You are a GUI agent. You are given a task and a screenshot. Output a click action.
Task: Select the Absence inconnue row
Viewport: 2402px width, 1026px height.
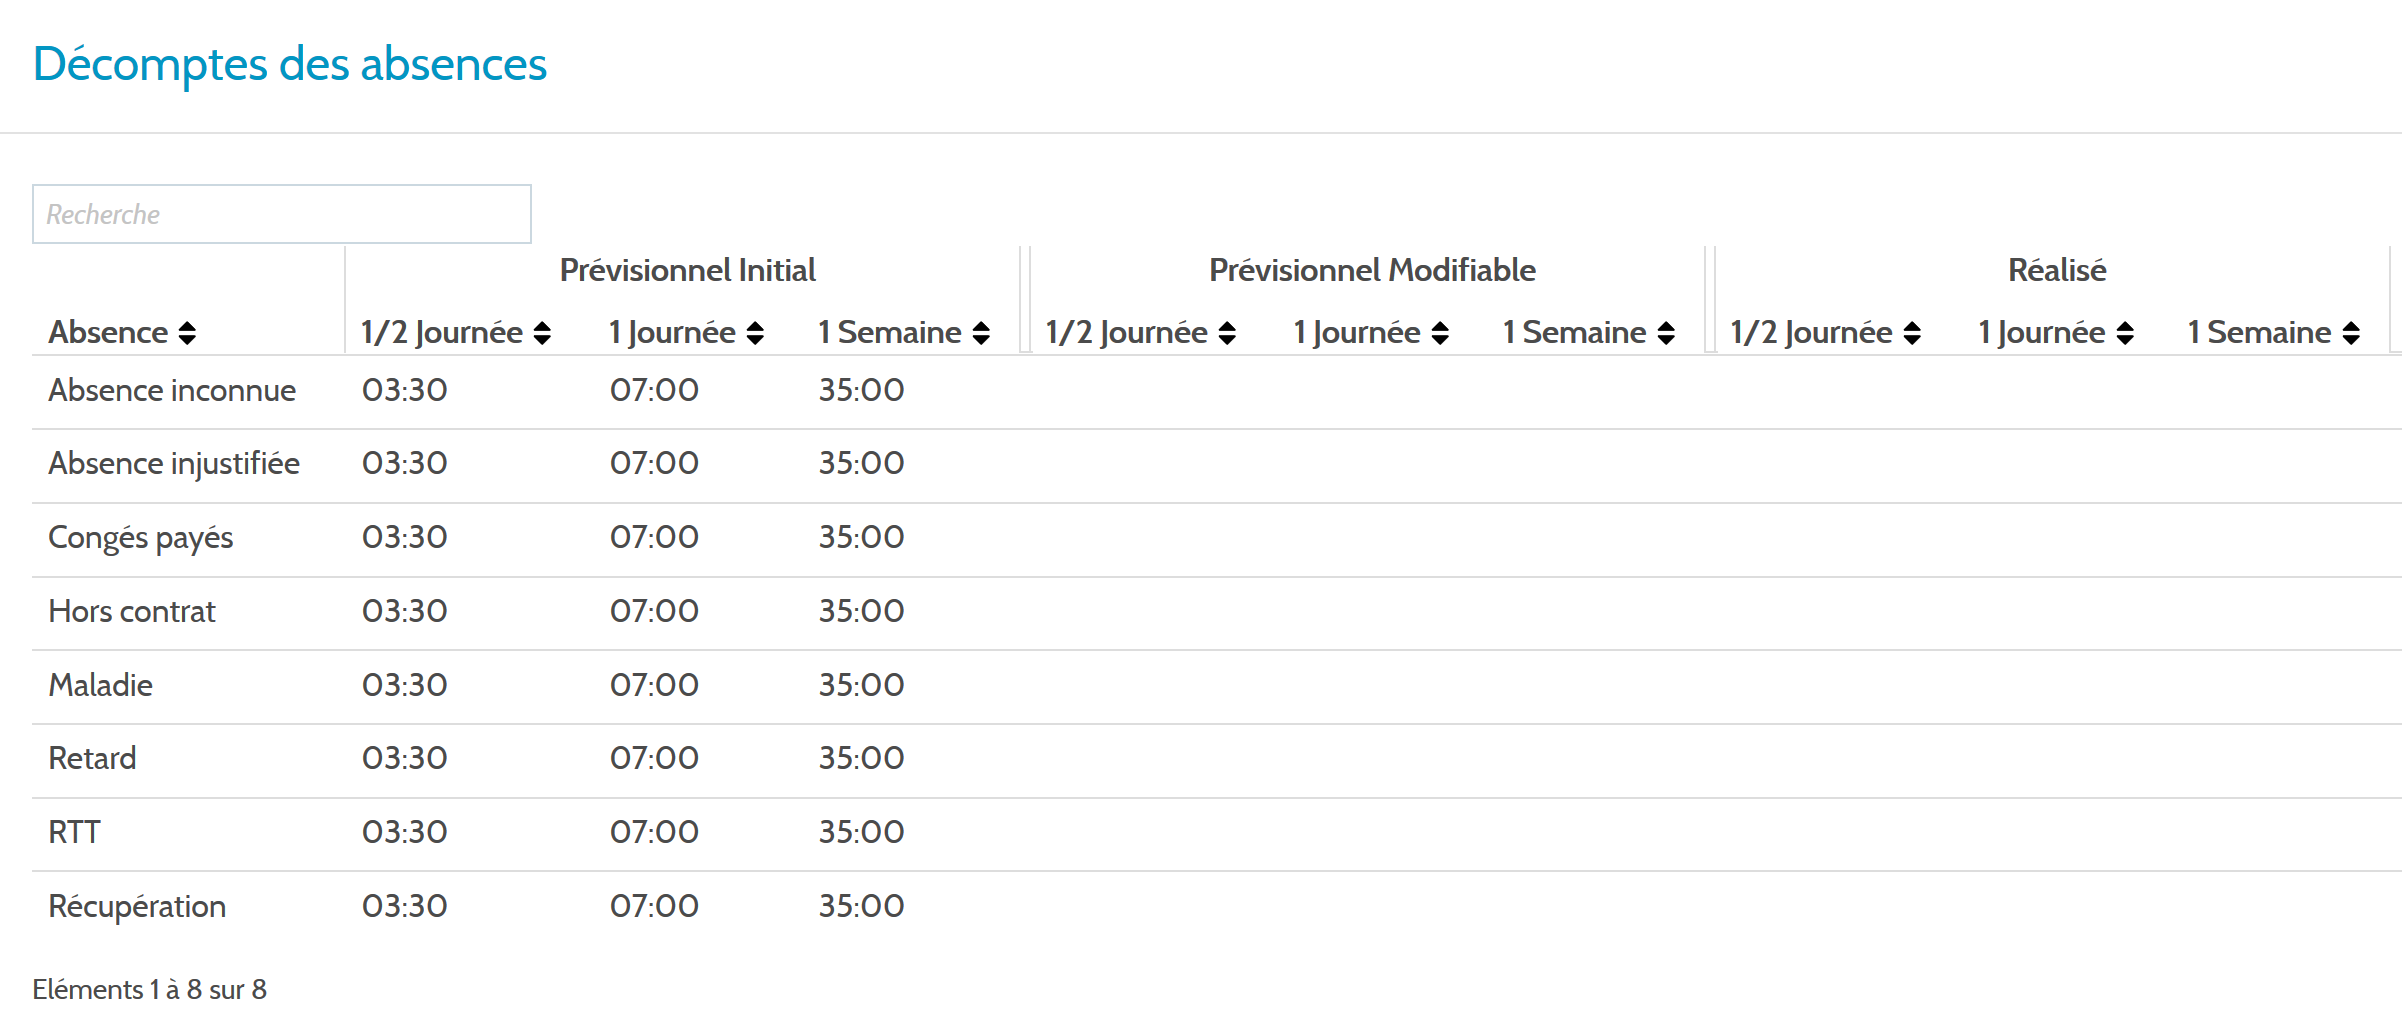pyautogui.click(x=1217, y=391)
